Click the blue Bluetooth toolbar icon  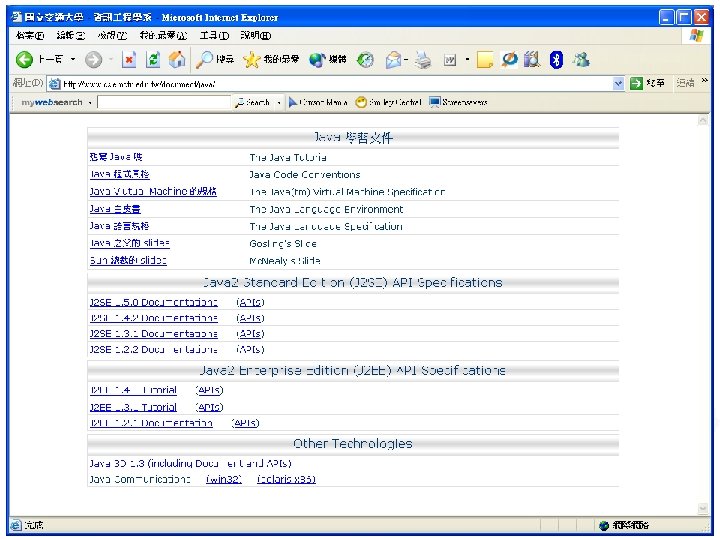(x=557, y=60)
